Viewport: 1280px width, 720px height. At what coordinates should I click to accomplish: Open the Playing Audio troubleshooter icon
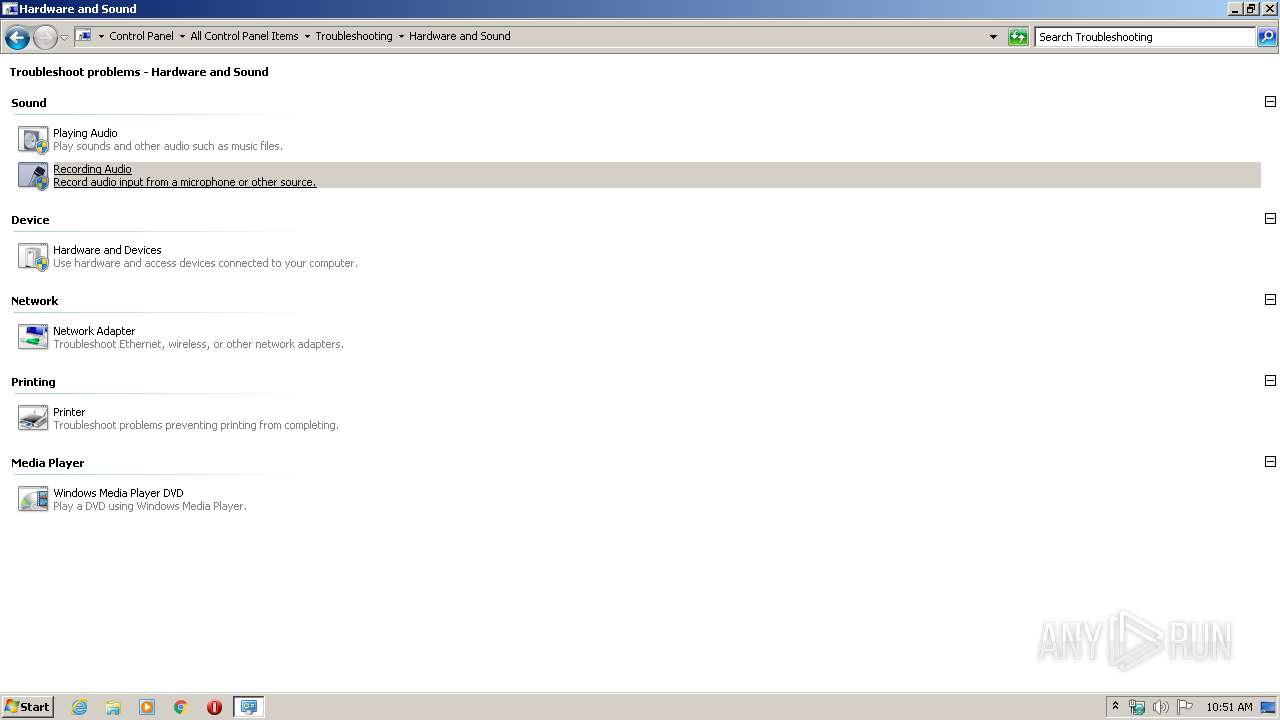click(x=33, y=139)
